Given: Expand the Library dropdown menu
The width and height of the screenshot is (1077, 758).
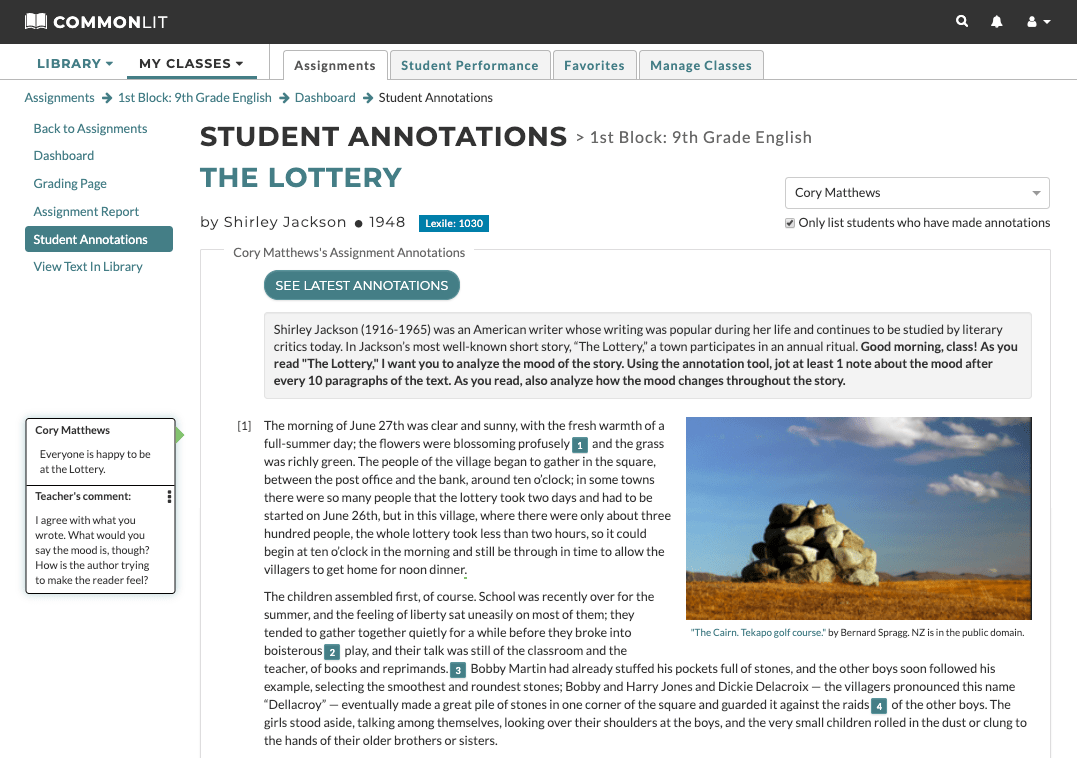Looking at the screenshot, I should [x=75, y=64].
